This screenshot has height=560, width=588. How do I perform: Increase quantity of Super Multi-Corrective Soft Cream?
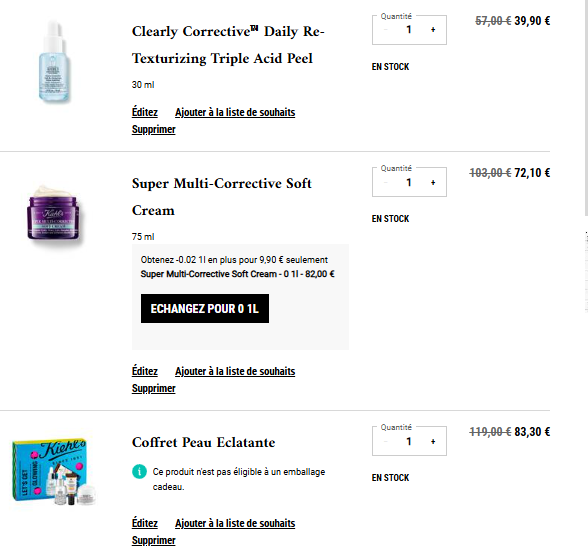(x=433, y=183)
